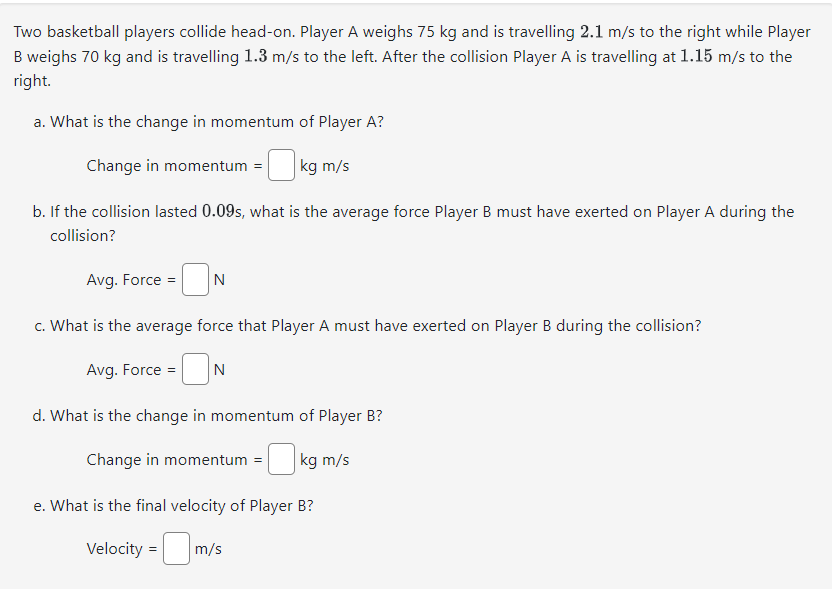The image size is (832, 589).
Task: Click the 'Avg. Force =' label in part c
Action: click(131, 370)
